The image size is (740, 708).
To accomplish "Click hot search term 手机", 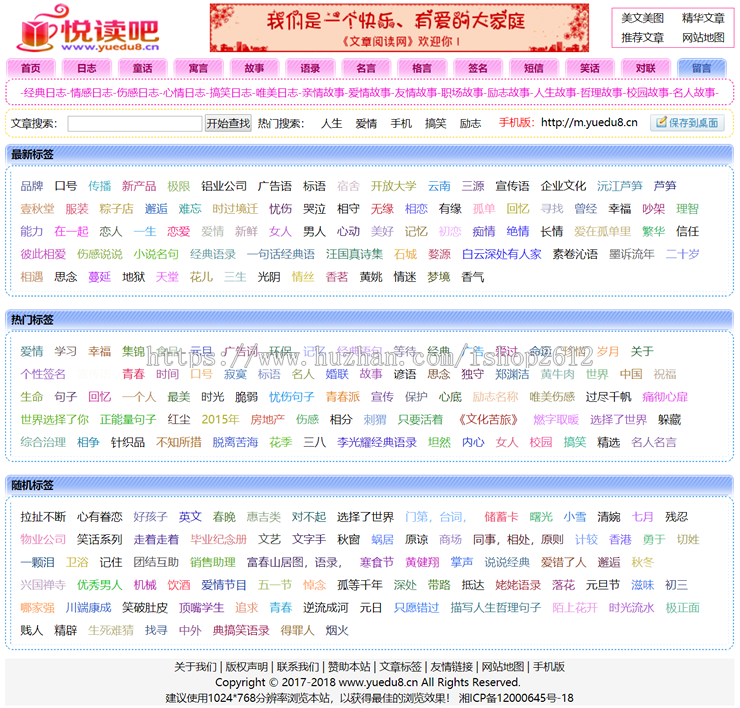I will click(401, 124).
